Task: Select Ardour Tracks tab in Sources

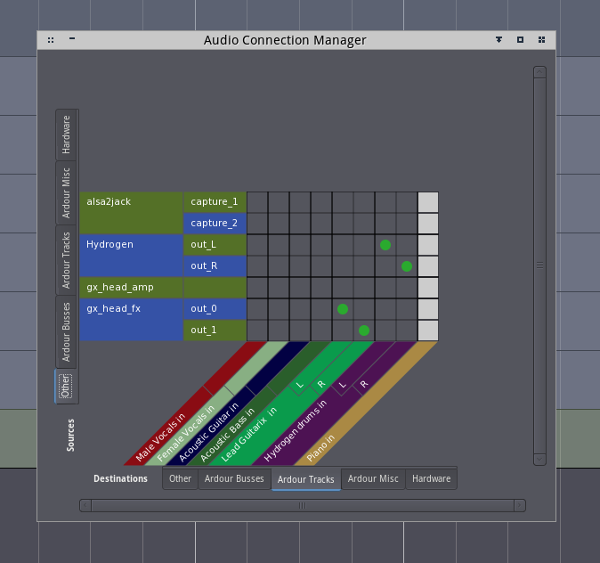Action: coord(67,260)
